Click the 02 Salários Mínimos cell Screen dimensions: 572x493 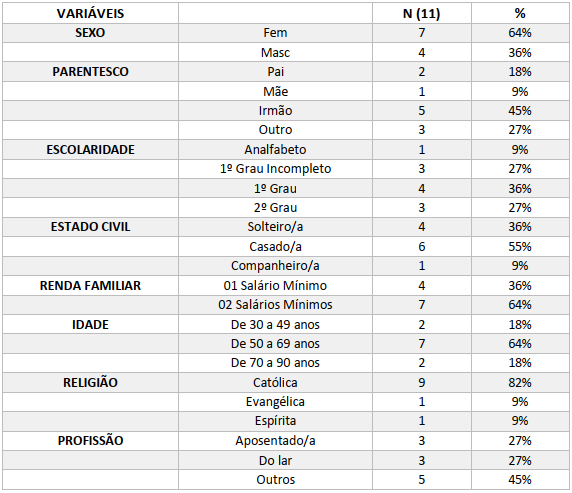(x=275, y=305)
